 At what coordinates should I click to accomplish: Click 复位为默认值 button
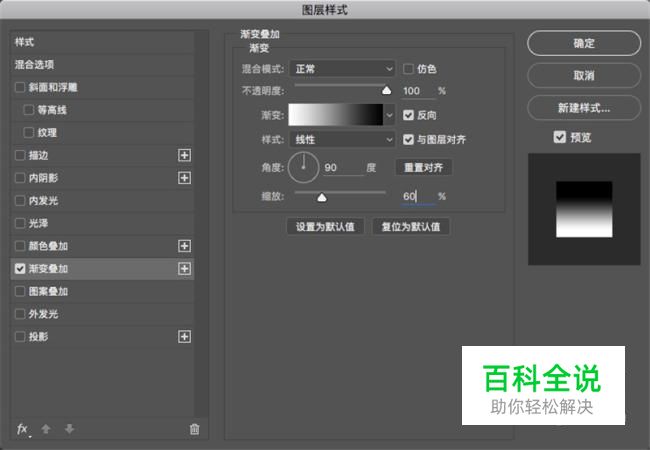point(411,227)
